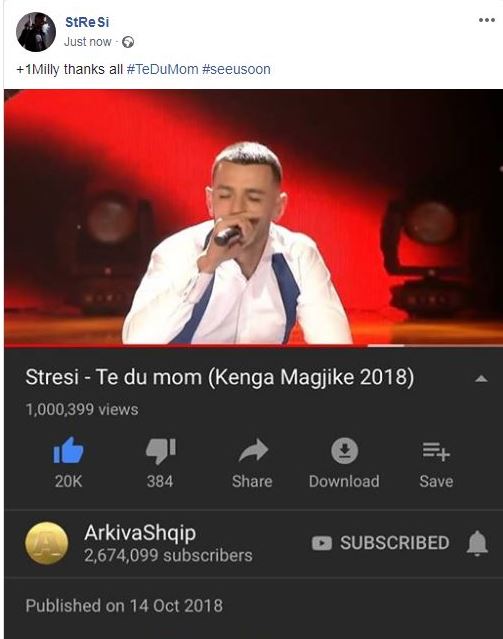Click the 'Just now' post timestamp

click(x=87, y=42)
